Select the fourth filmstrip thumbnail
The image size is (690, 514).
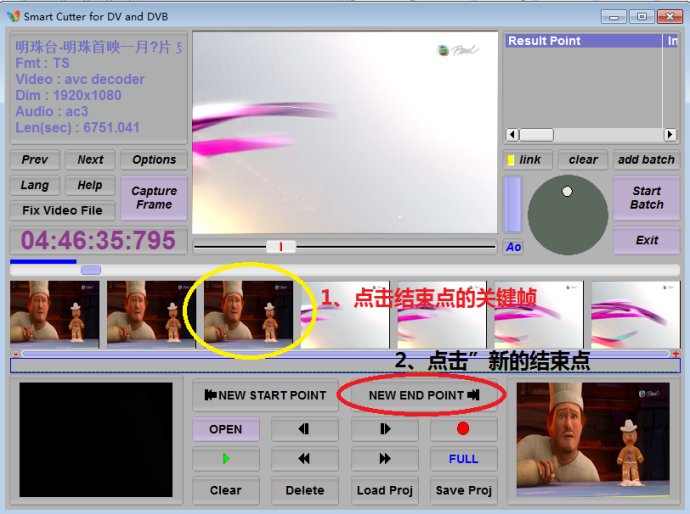tap(345, 315)
